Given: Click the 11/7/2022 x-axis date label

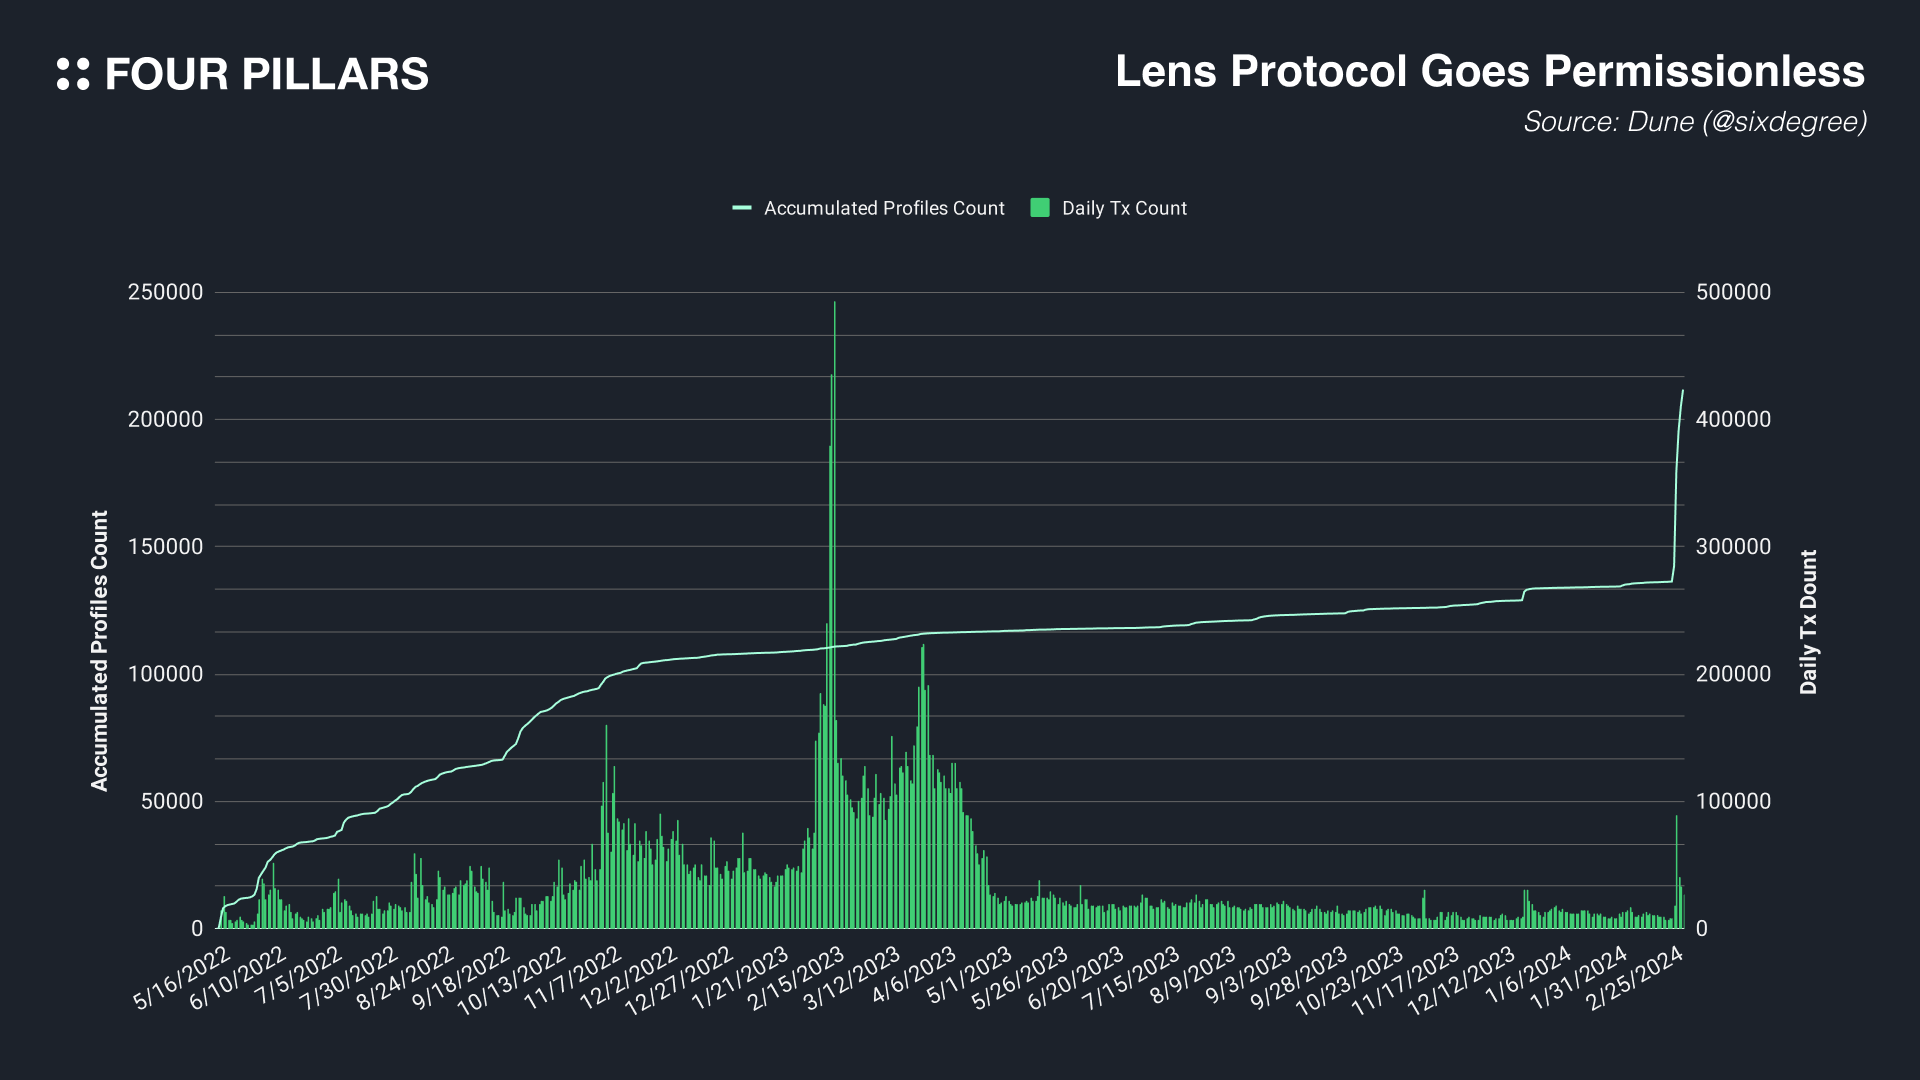Looking at the screenshot, I should [573, 979].
